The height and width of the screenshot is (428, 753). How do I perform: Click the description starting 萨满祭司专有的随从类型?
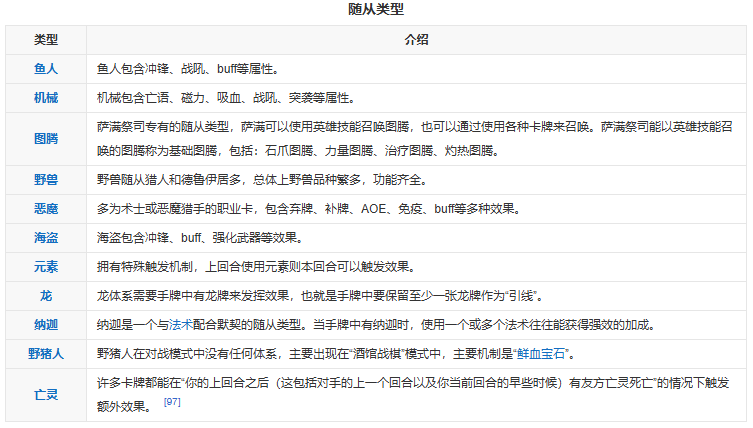coord(414,139)
